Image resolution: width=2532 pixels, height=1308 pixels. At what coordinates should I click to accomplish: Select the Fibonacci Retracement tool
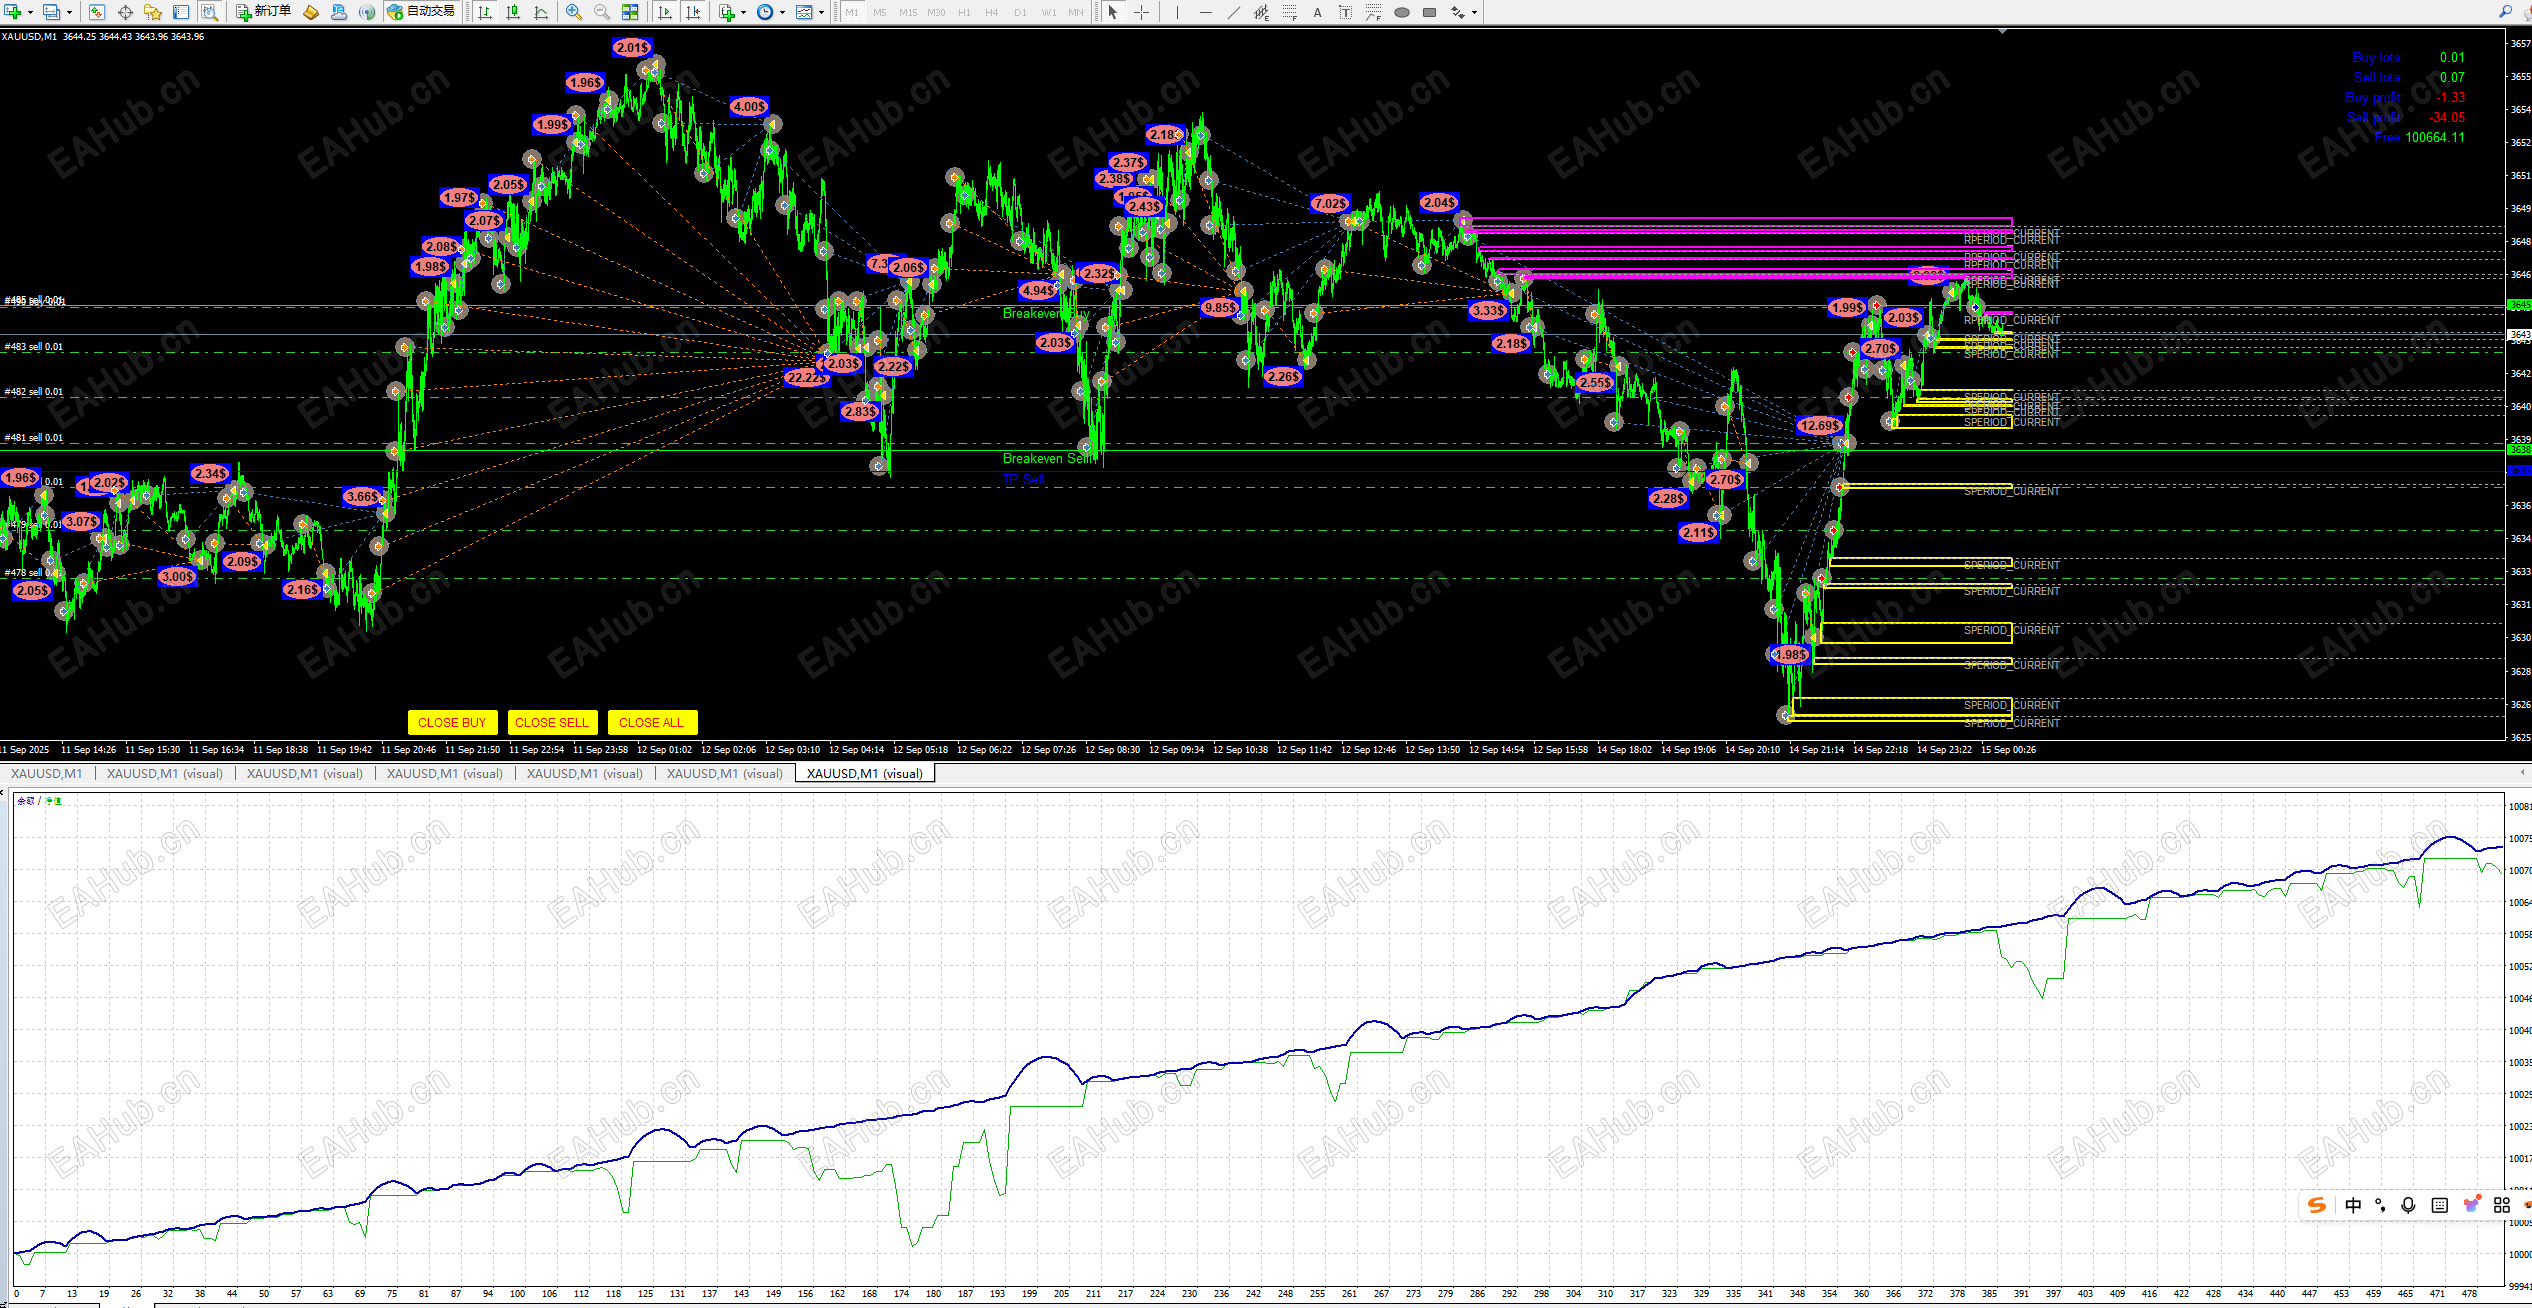point(1290,12)
